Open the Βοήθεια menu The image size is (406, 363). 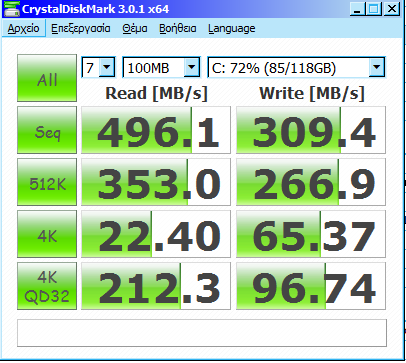tap(178, 28)
